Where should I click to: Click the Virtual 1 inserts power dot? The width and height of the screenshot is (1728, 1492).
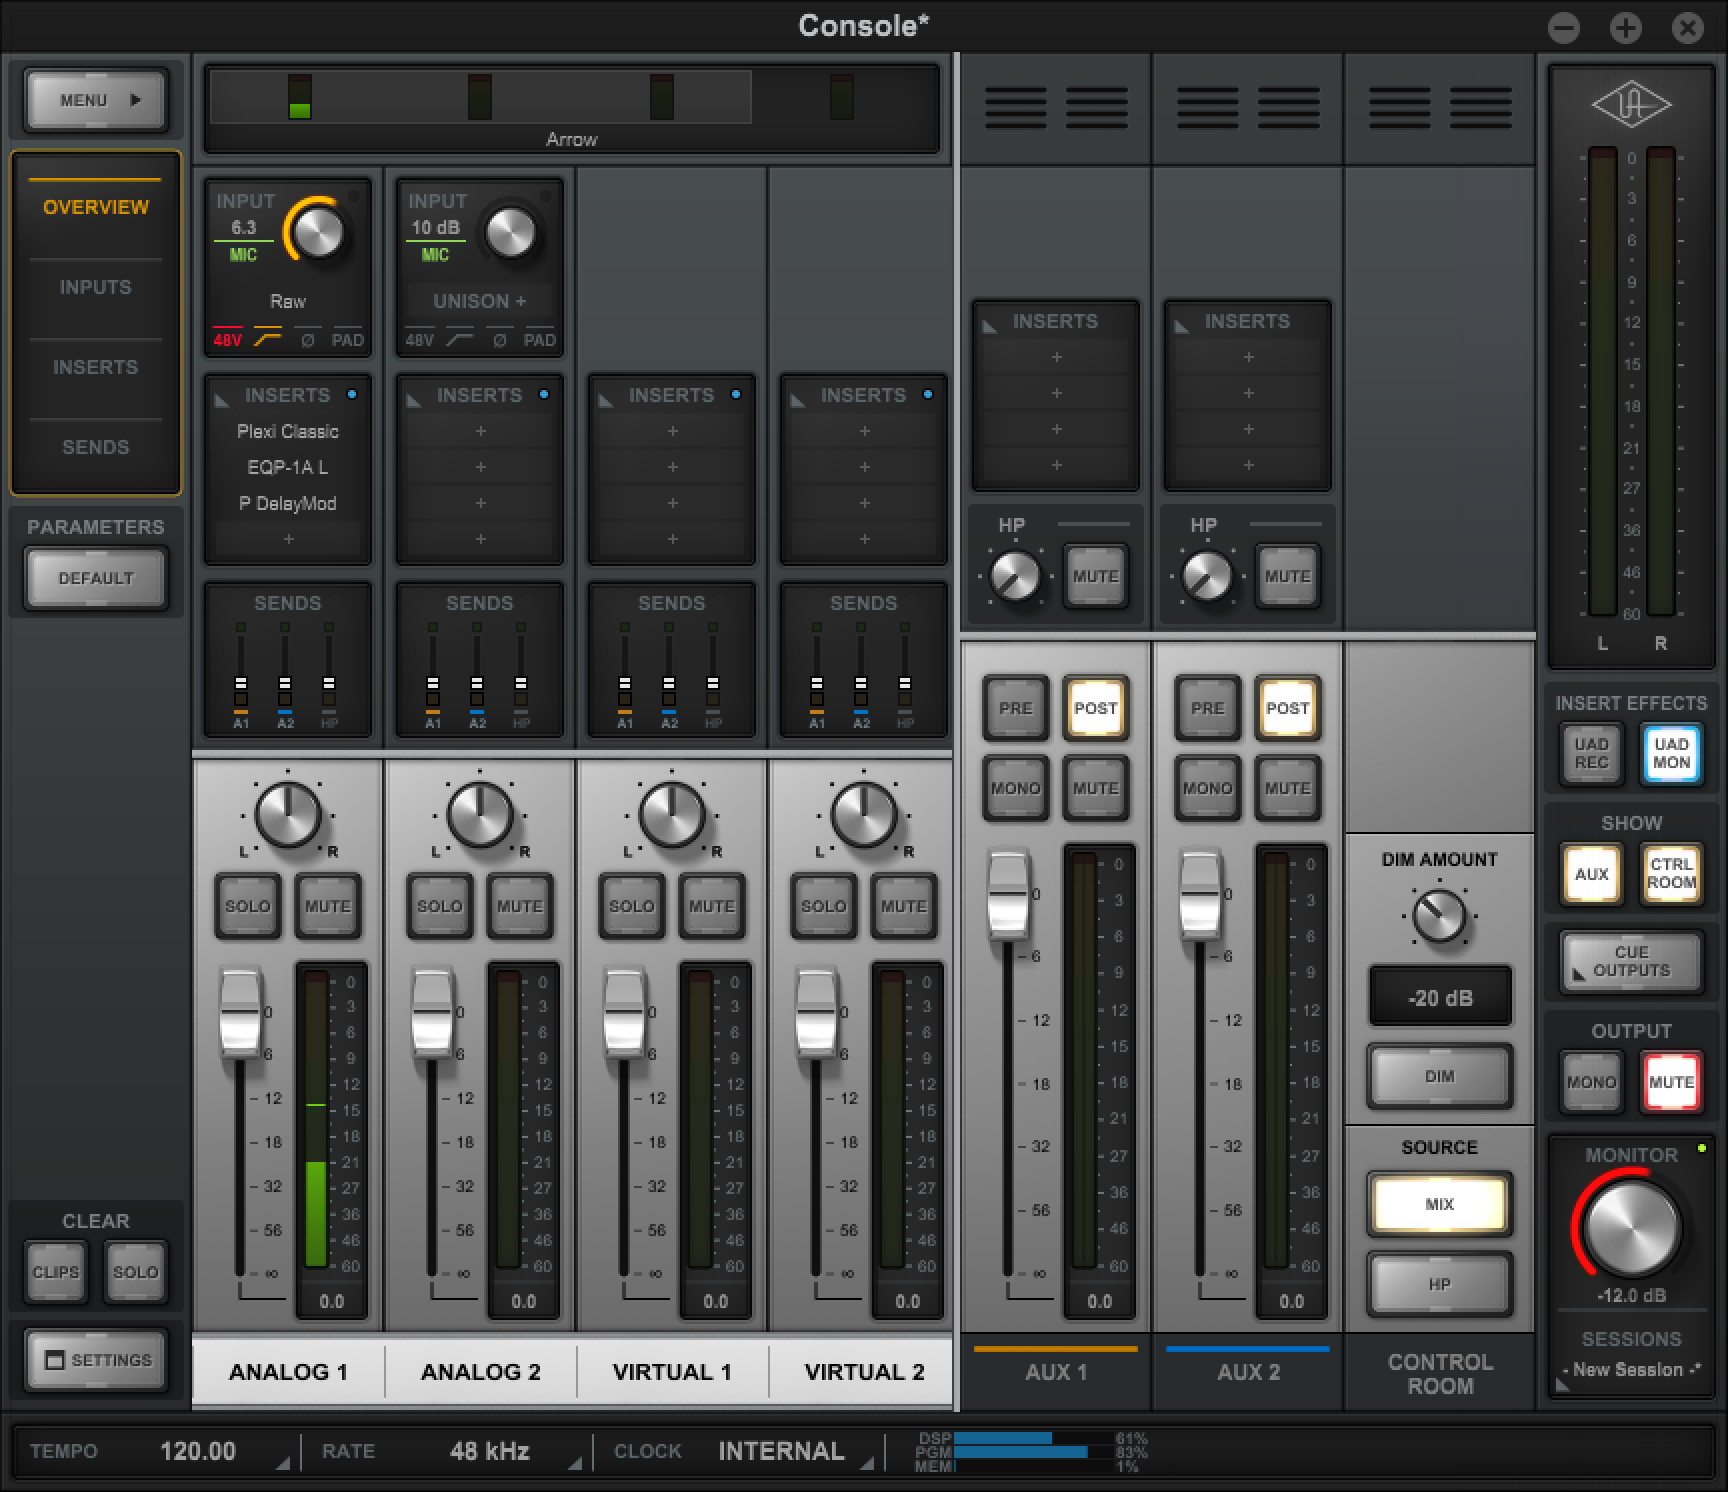(736, 395)
